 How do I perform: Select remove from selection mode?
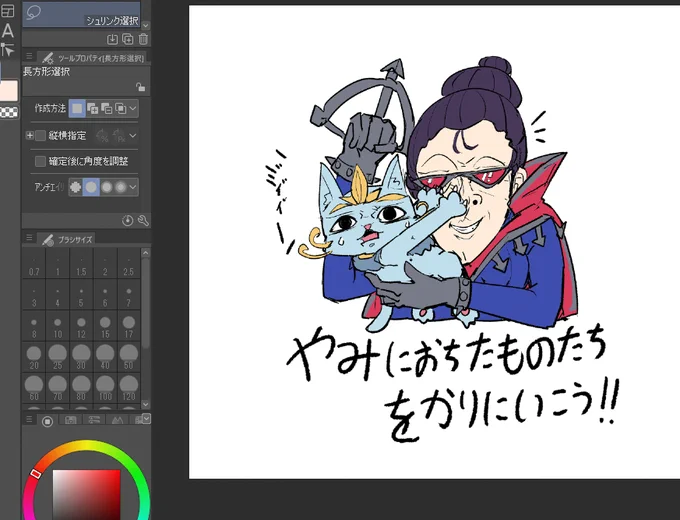(106, 108)
